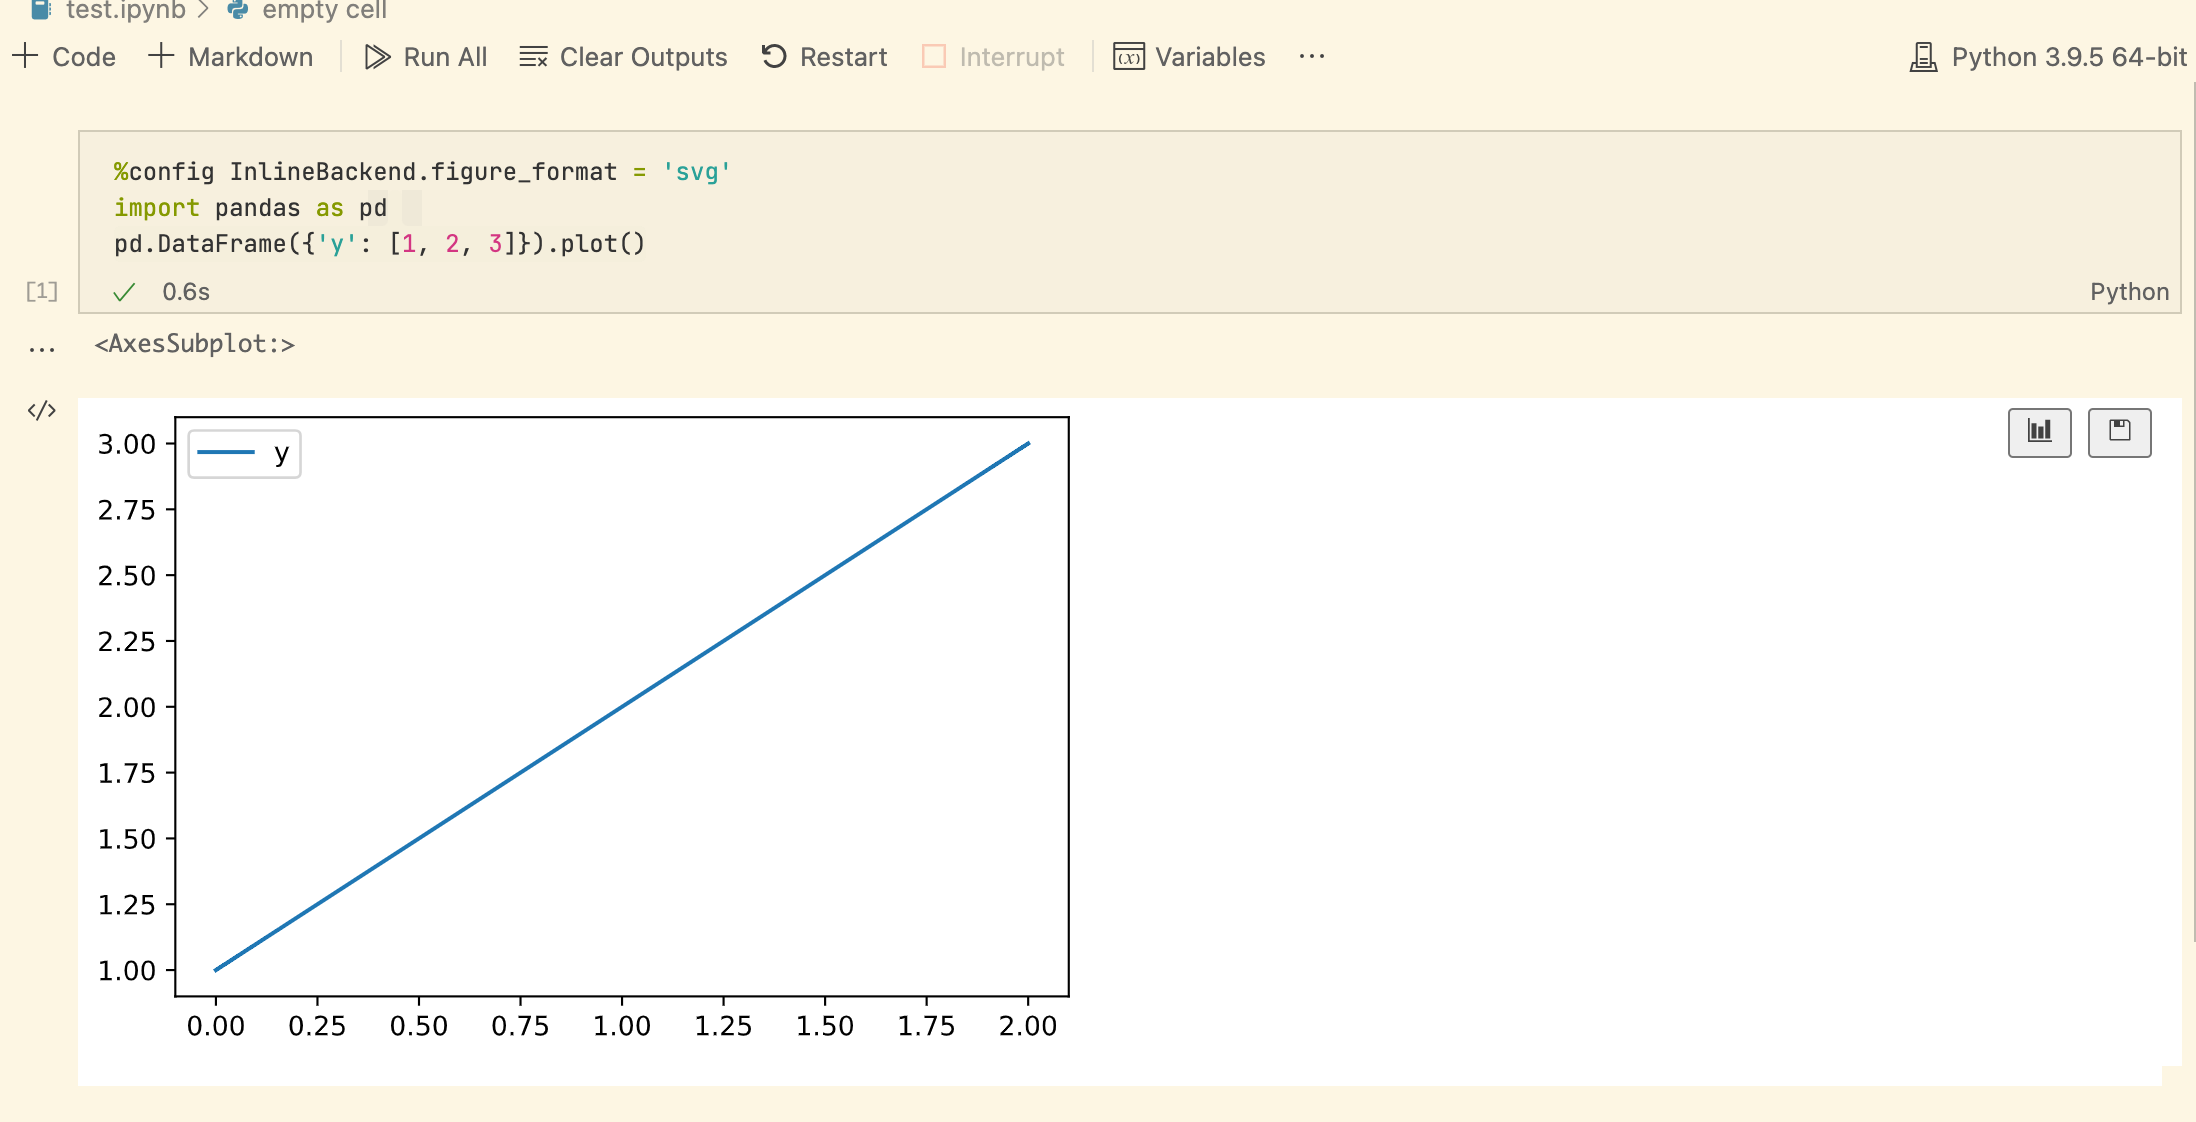Click the Restart kernel icon
This screenshot has width=2196, height=1122.
click(x=774, y=57)
